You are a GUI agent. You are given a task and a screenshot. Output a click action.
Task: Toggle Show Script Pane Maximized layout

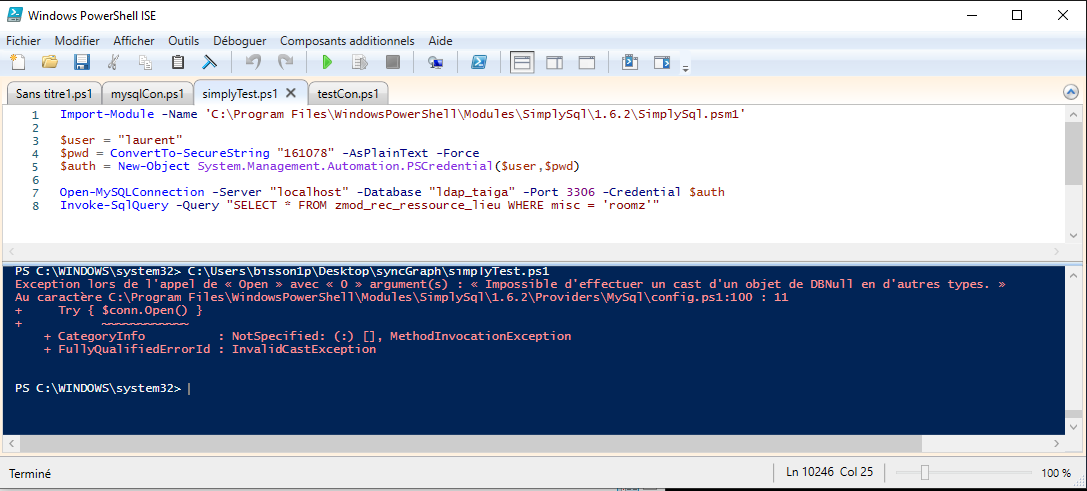[x=587, y=63]
